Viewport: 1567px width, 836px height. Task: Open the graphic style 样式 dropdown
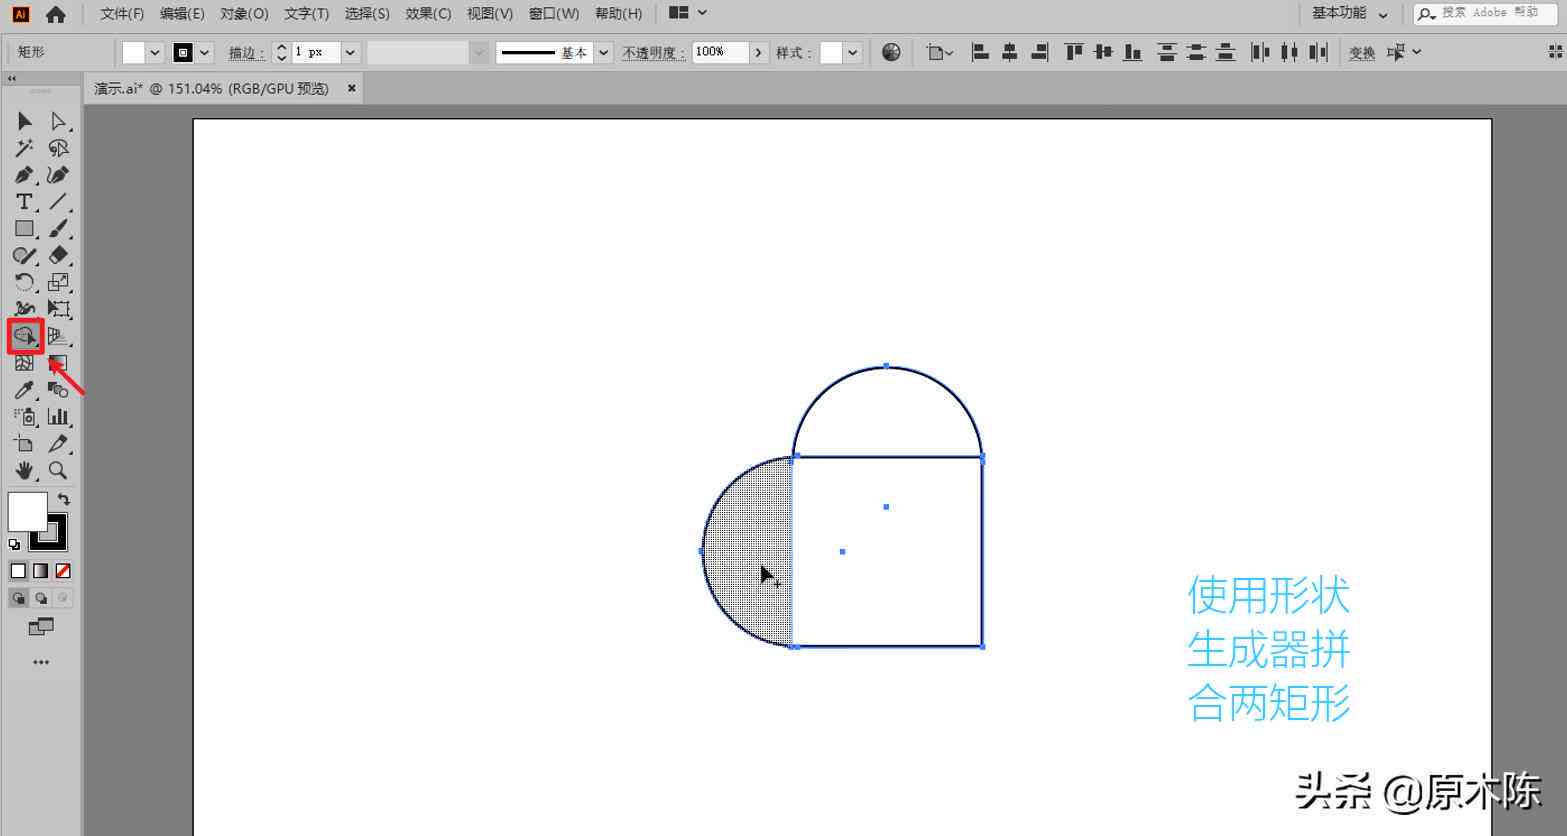coord(852,52)
